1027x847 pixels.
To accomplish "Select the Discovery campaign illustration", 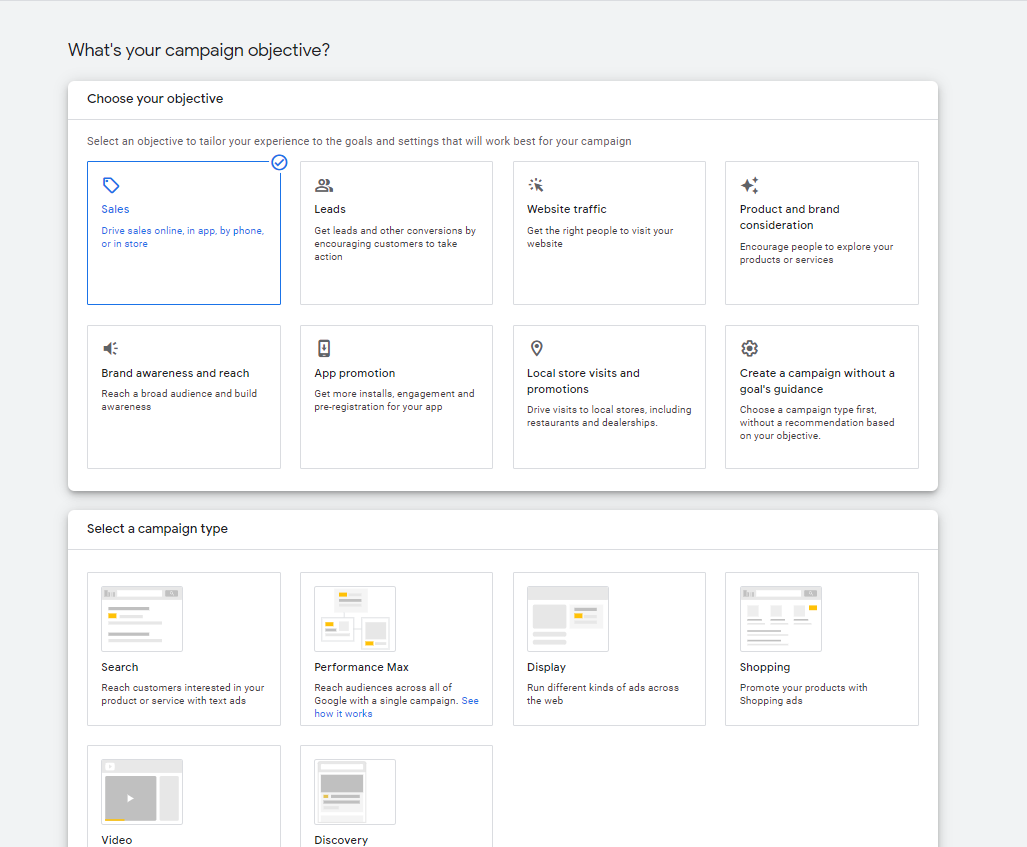I will 355,792.
